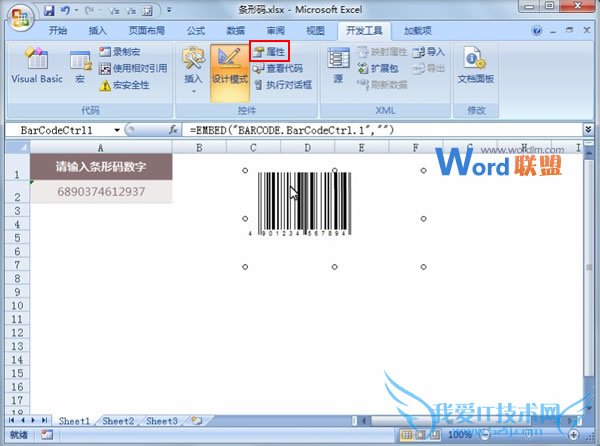Start Record Macro (录制宏)
The height and width of the screenshot is (446, 600).
point(119,52)
